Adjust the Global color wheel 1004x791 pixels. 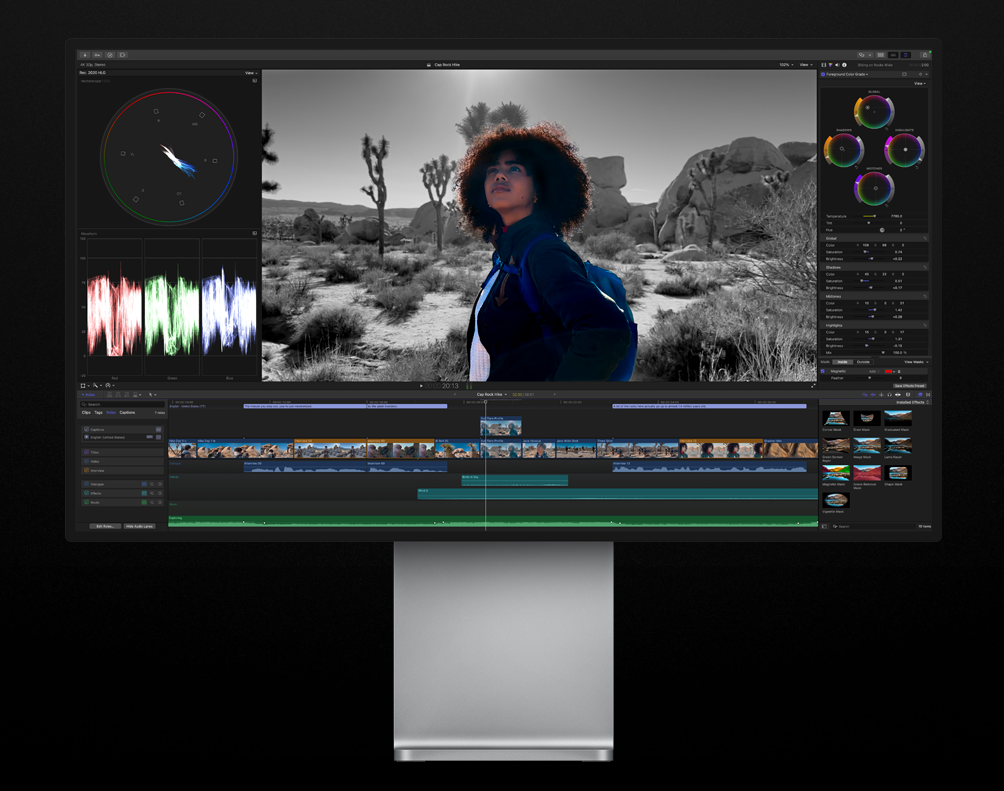tap(873, 112)
